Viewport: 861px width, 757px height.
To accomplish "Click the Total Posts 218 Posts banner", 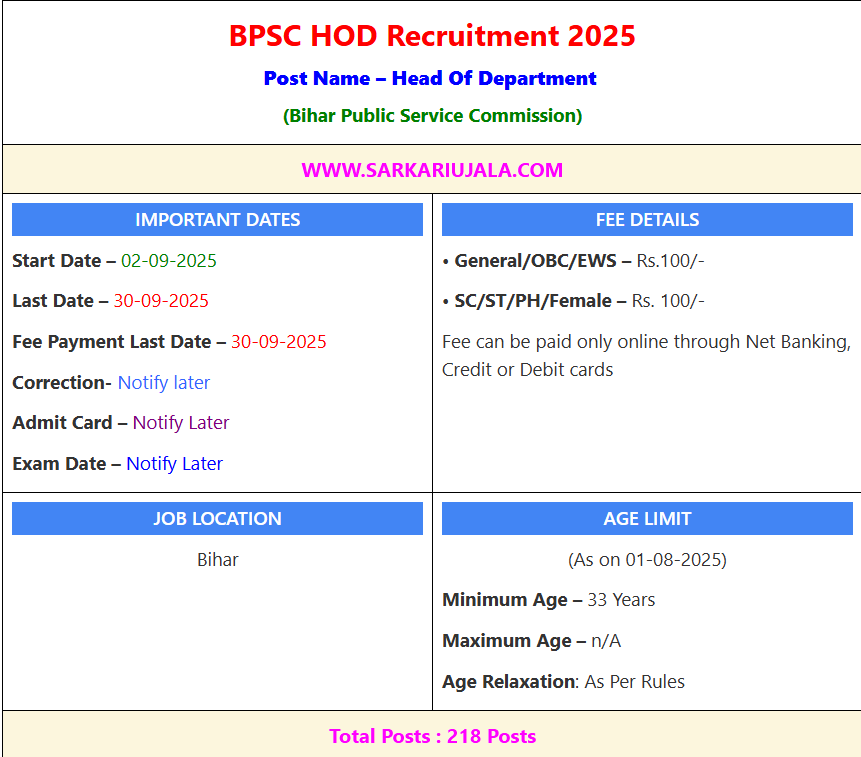I will [x=432, y=737].
